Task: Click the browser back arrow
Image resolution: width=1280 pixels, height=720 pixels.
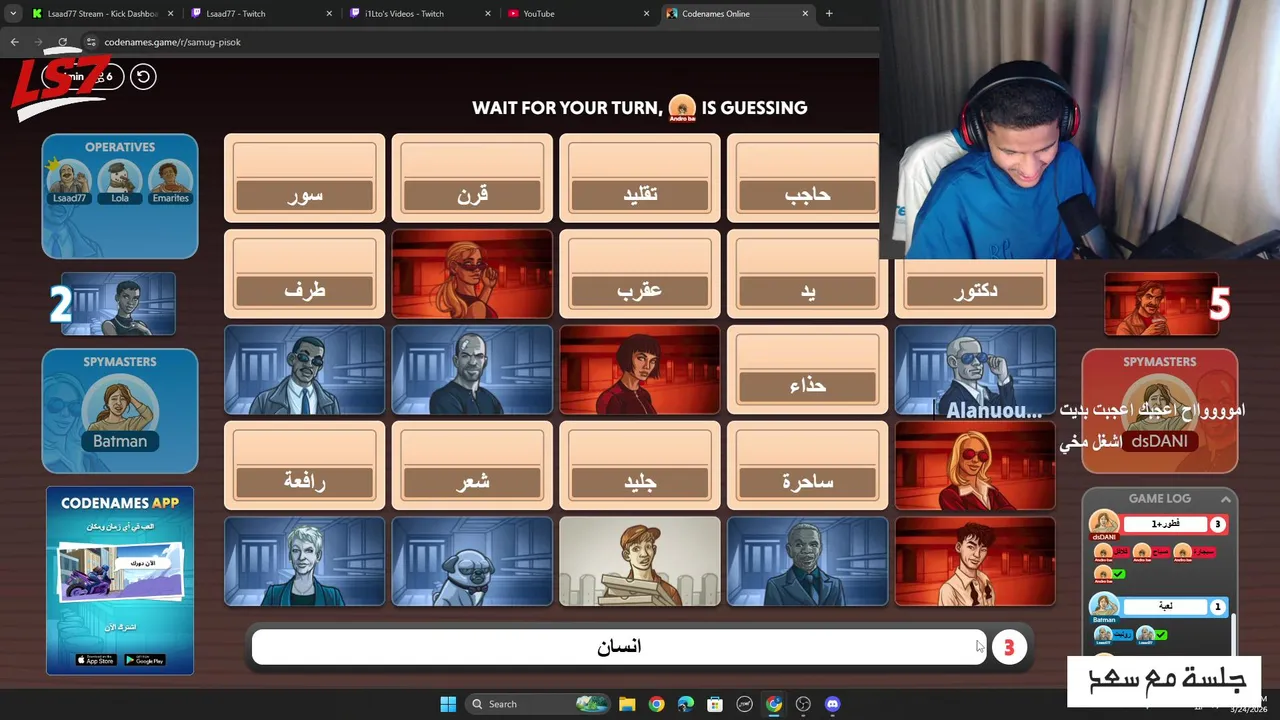Action: pyautogui.click(x=14, y=42)
